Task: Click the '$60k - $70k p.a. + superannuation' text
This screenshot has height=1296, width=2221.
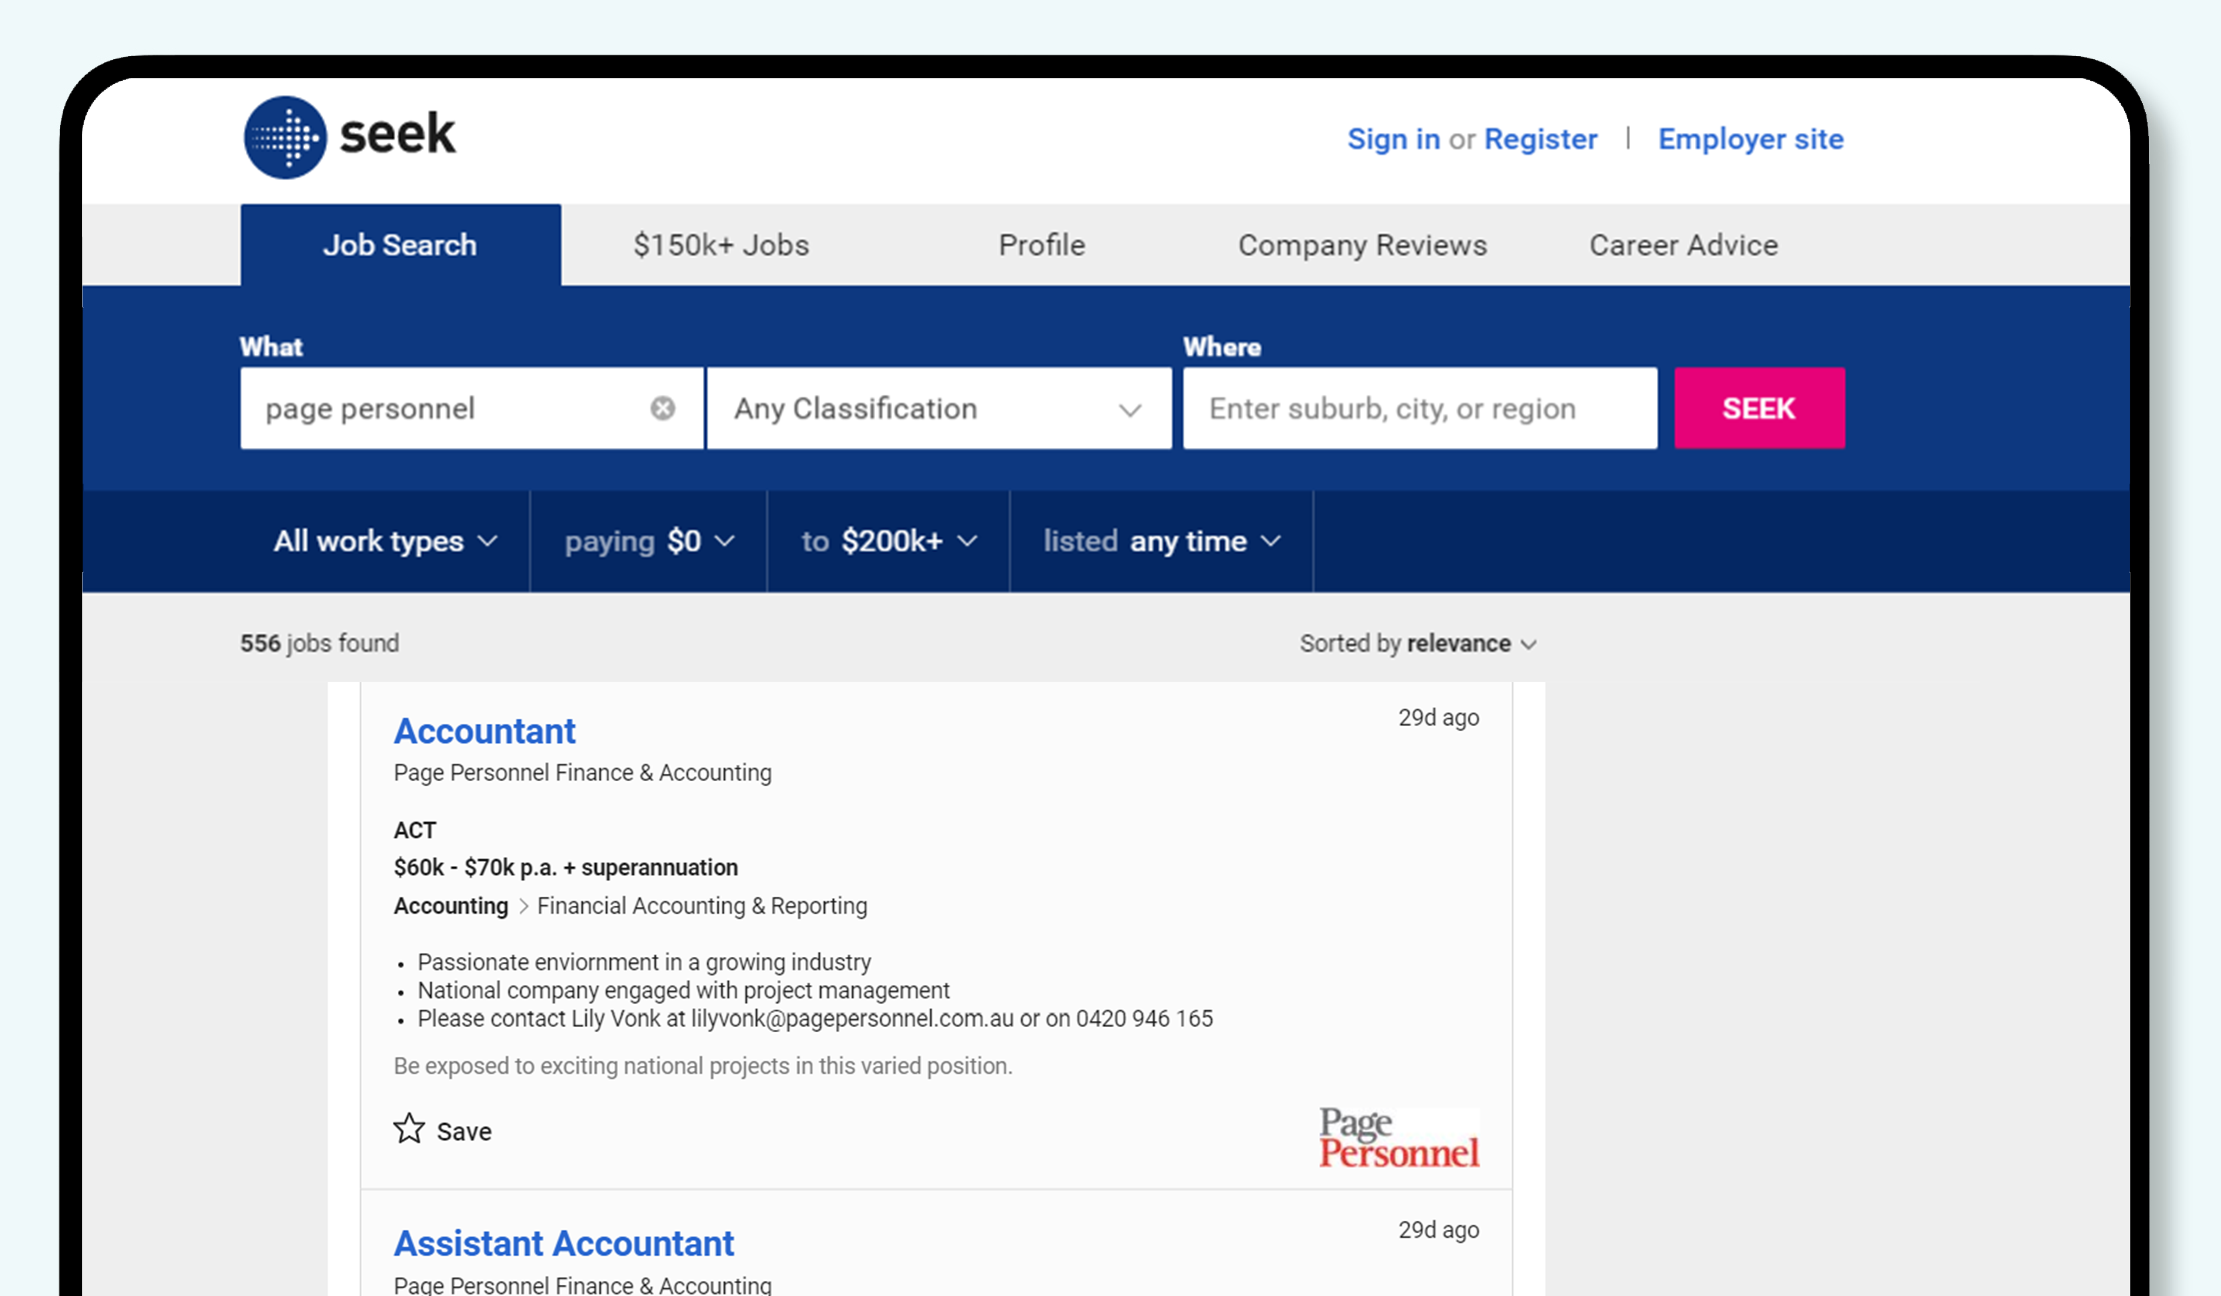Action: point(566,867)
